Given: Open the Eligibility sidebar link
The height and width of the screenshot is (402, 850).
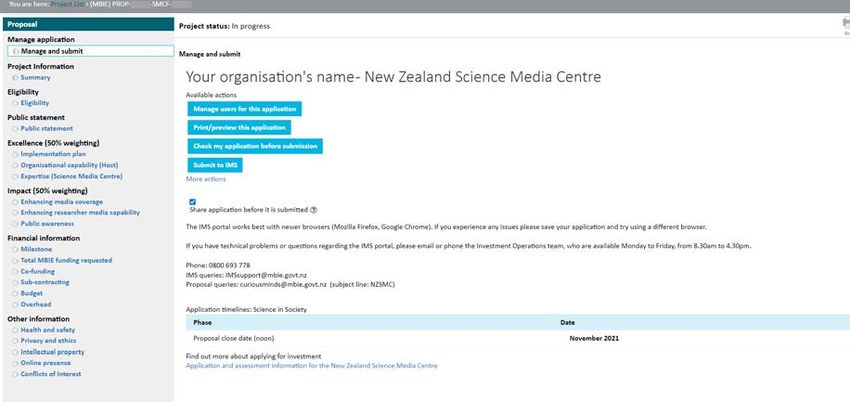Looking at the screenshot, I should [x=35, y=103].
